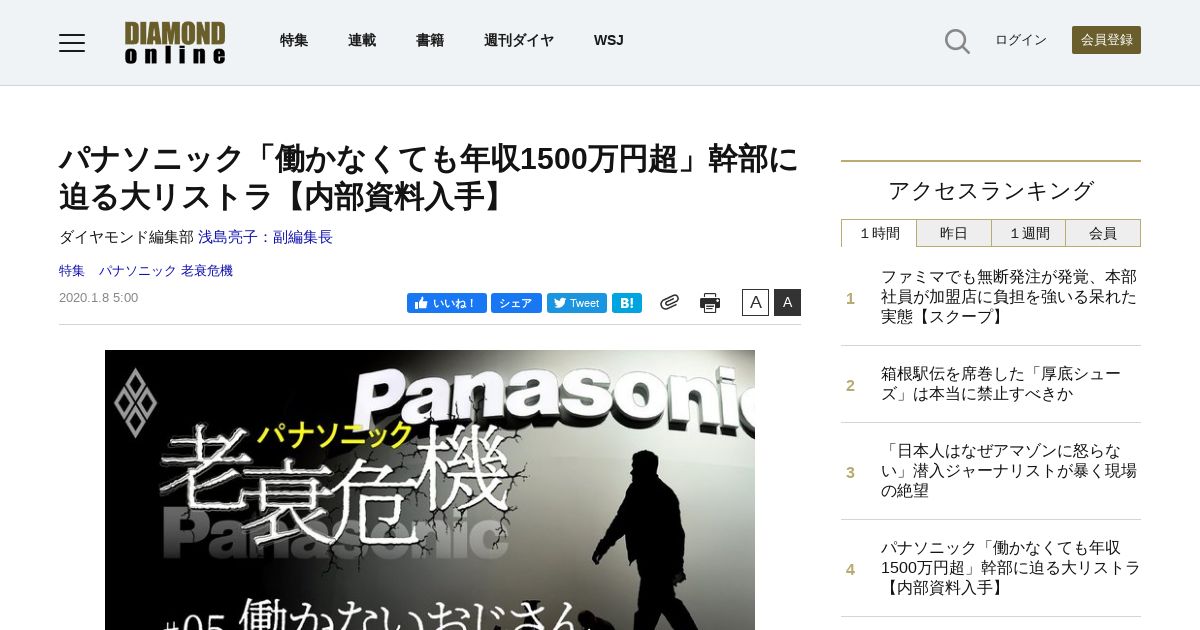Open the 特集 menu item
The width and height of the screenshot is (1200, 630).
point(294,40)
